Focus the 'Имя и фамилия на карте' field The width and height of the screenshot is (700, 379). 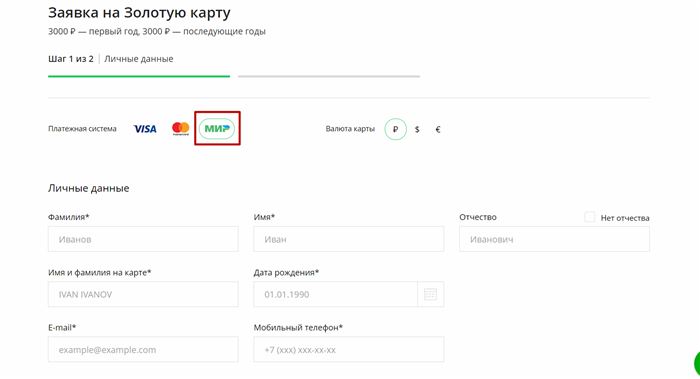pyautogui.click(x=143, y=294)
